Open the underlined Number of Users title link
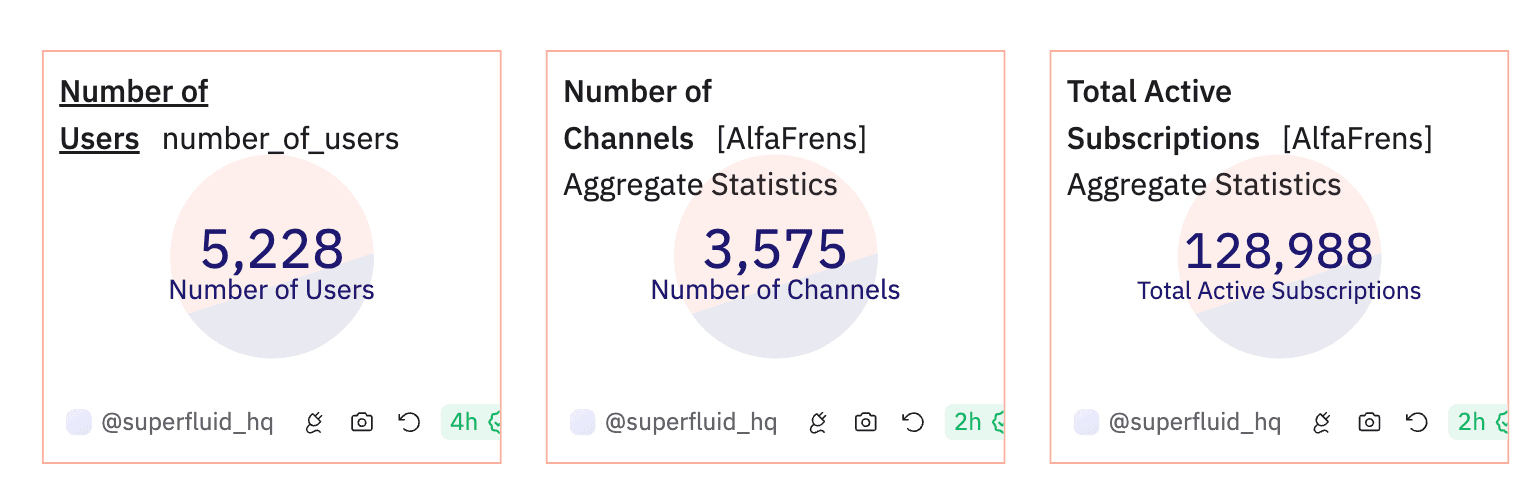This screenshot has width=1534, height=482. tap(134, 115)
